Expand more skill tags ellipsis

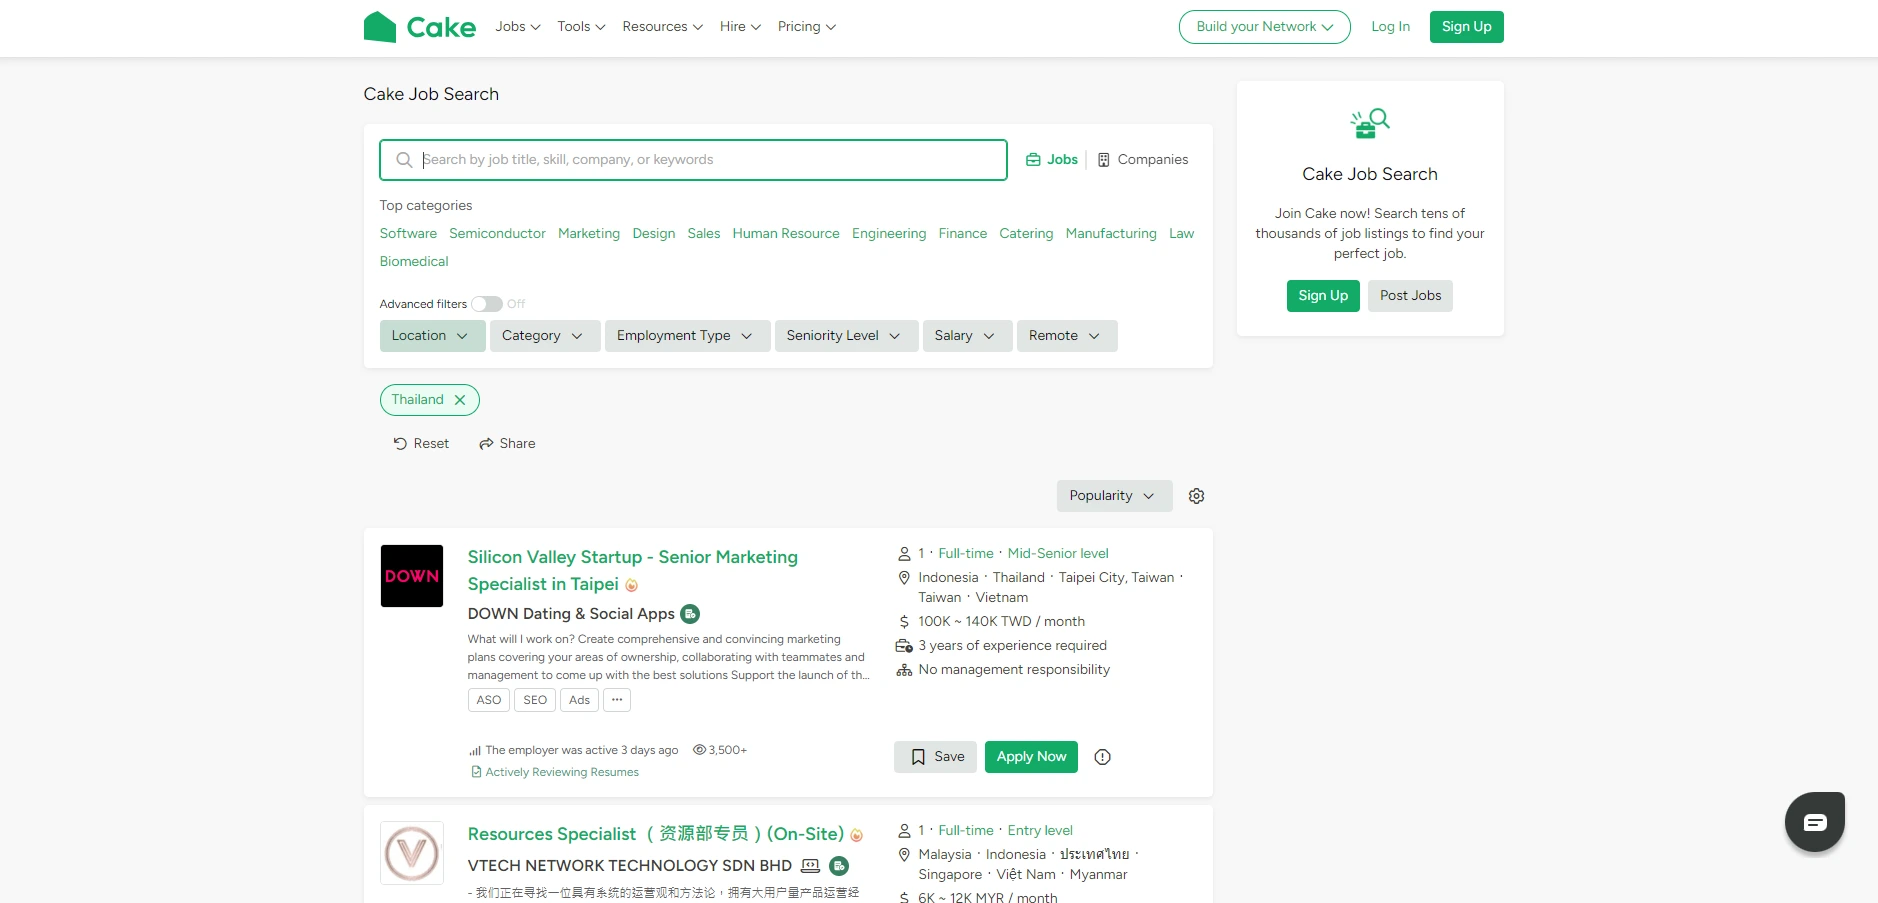tap(617, 700)
